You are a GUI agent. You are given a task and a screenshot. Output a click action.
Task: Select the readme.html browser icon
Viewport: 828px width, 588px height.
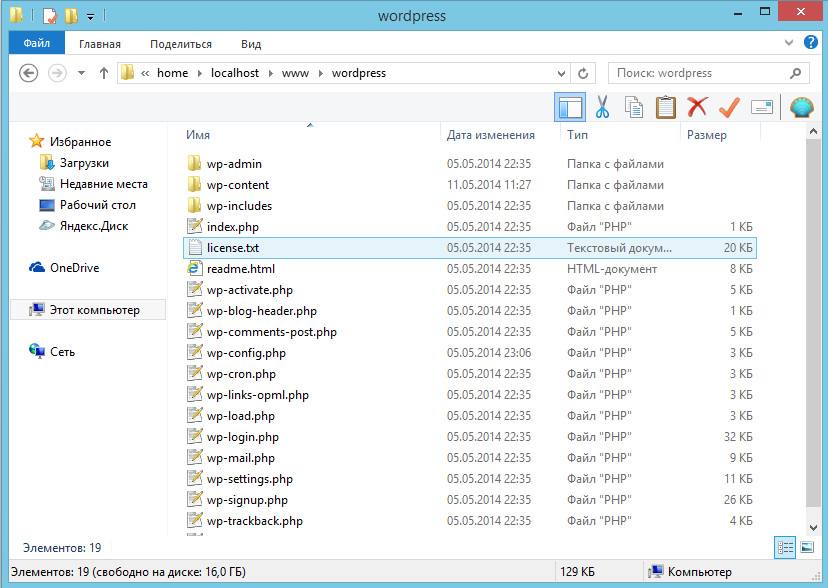pos(194,268)
